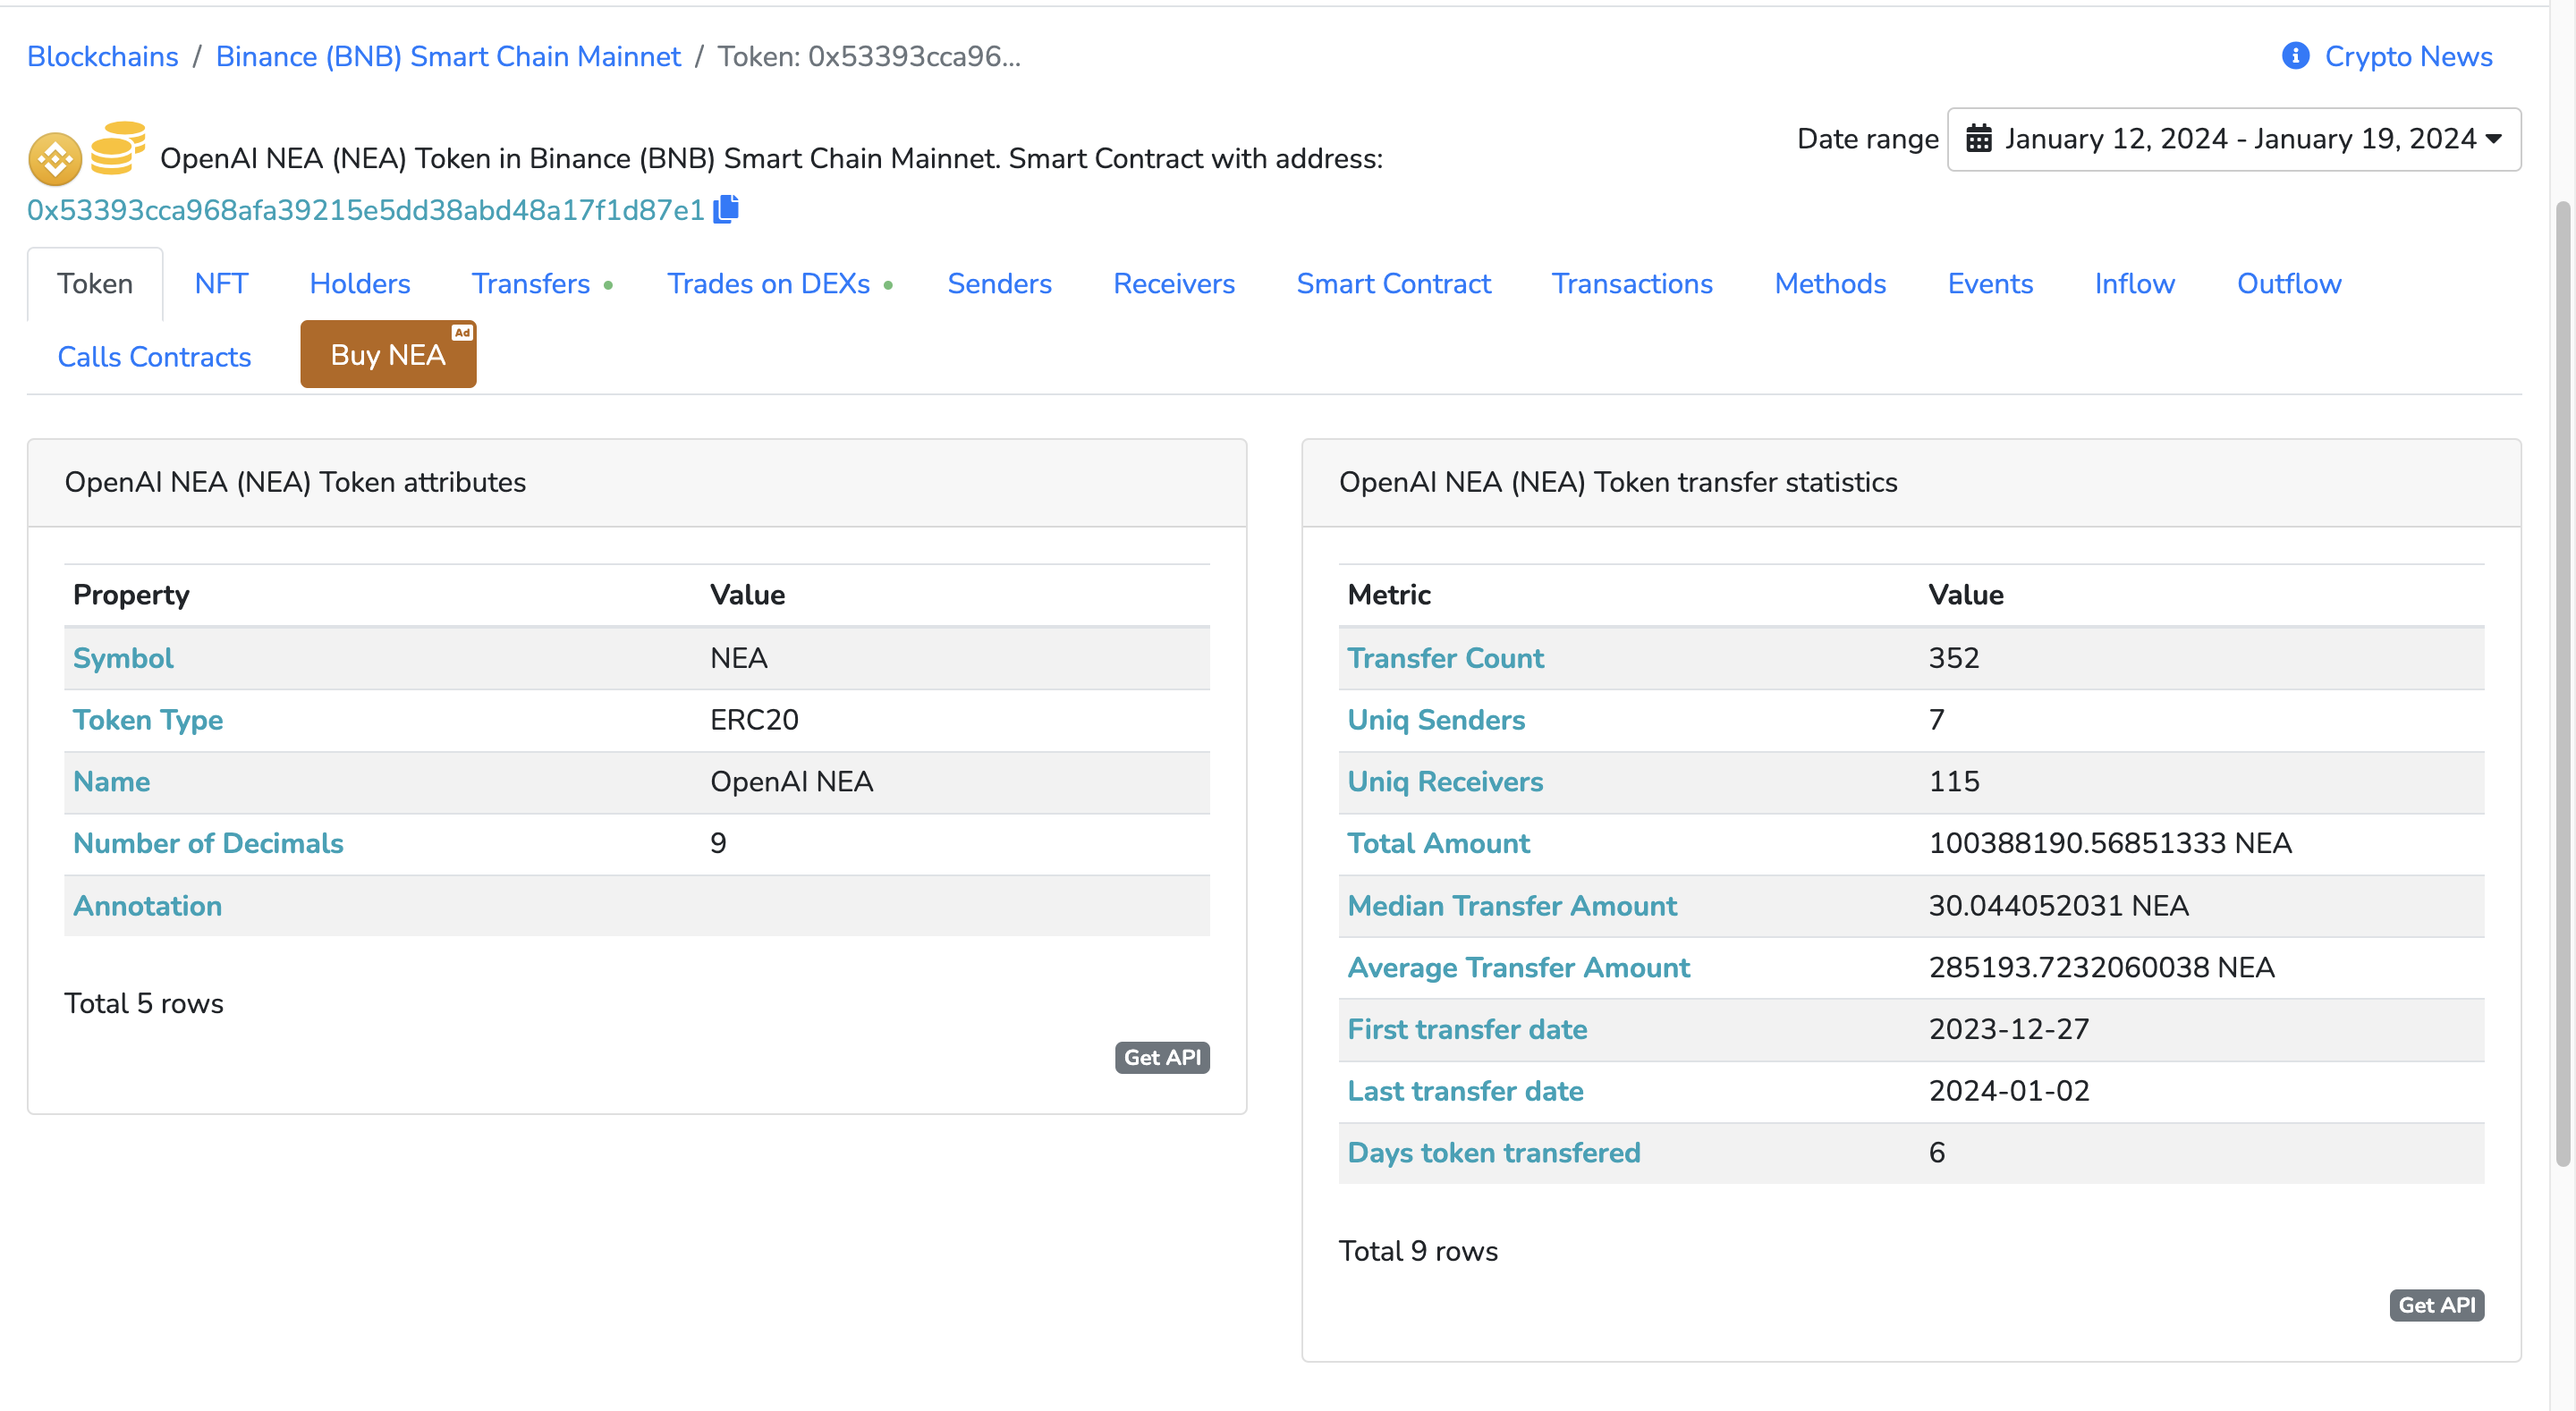
Task: Click the Buy NEA ad button
Action: [x=388, y=354]
